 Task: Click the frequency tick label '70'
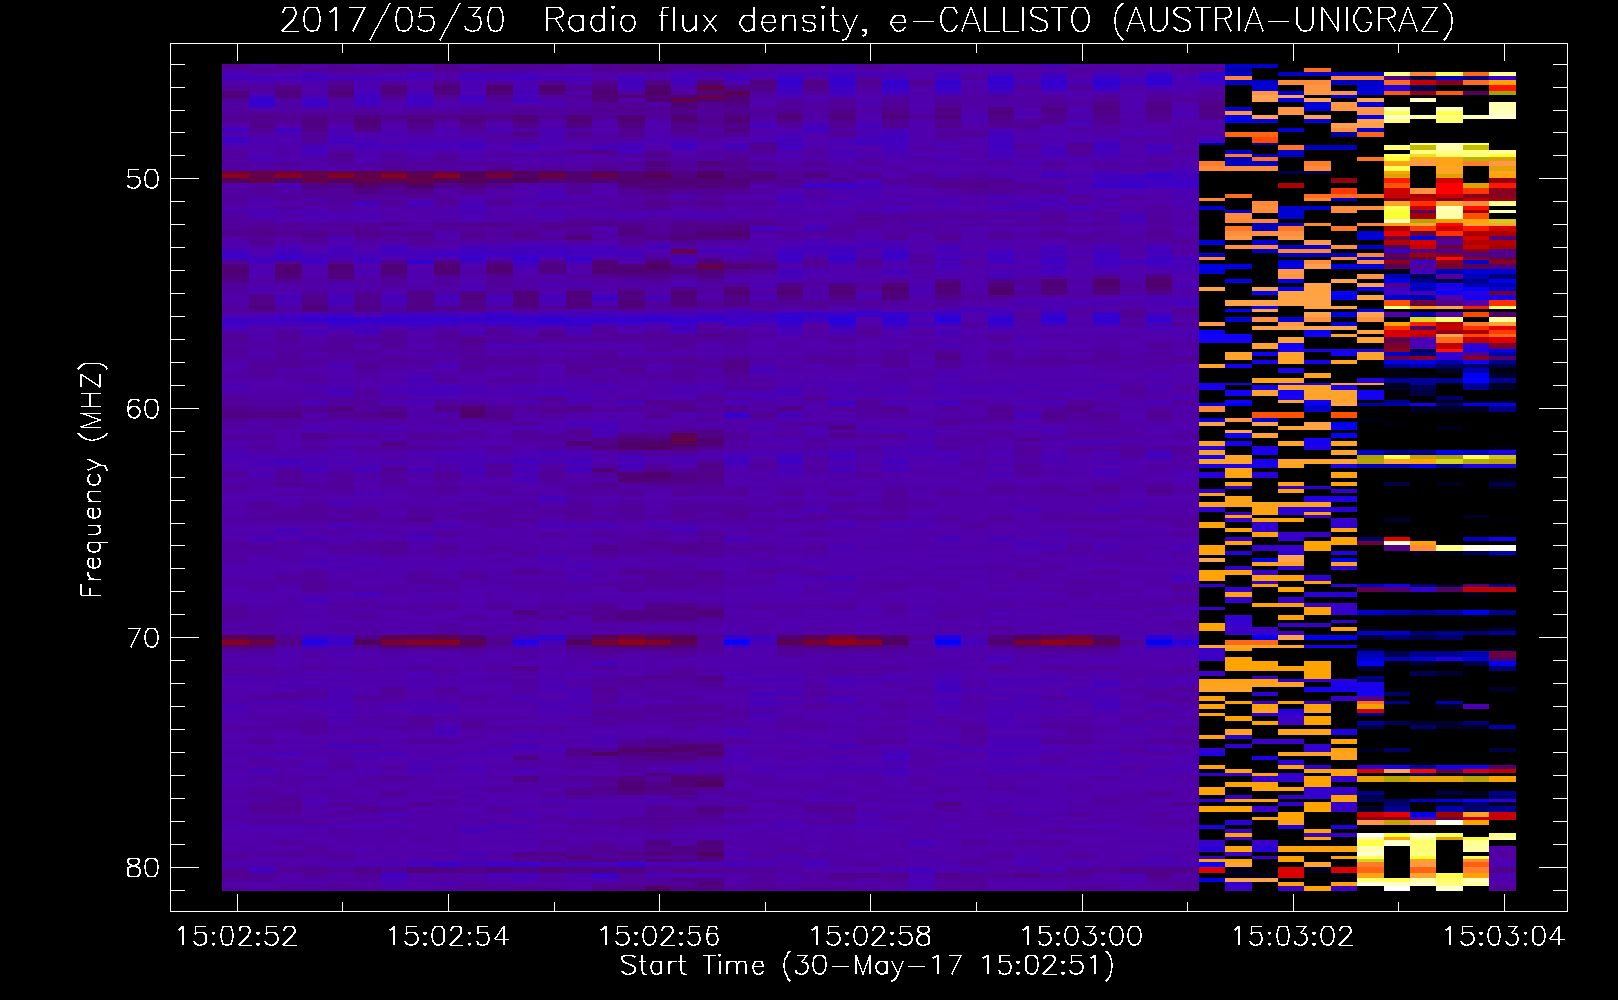pos(143,638)
